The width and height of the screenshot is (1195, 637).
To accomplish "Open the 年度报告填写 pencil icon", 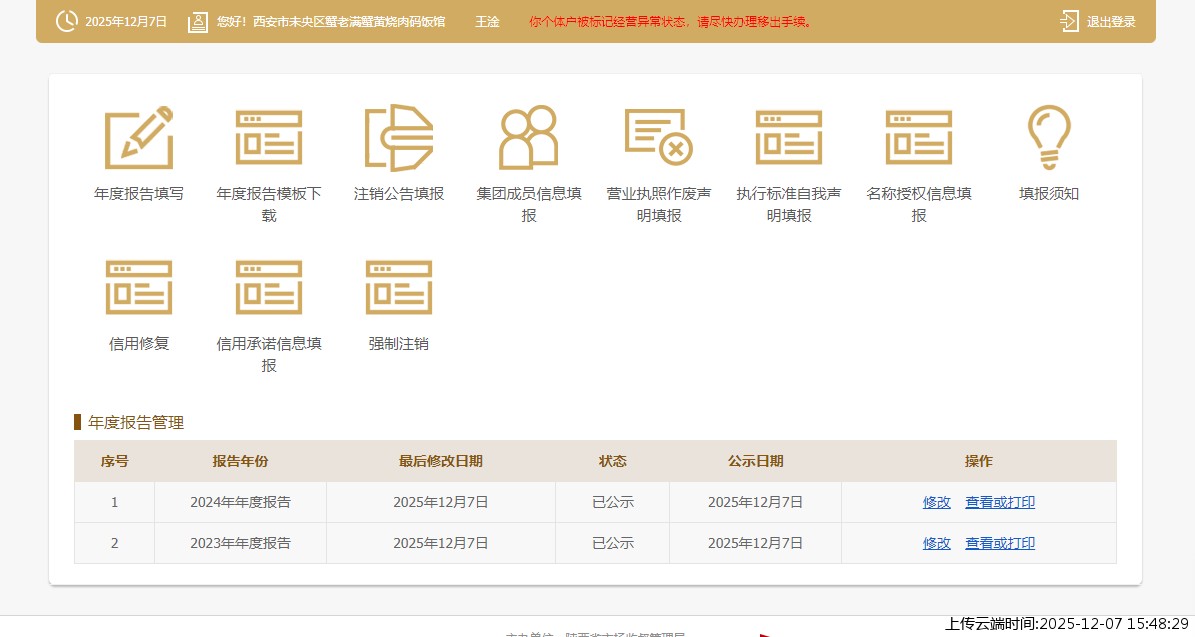I will [x=139, y=137].
